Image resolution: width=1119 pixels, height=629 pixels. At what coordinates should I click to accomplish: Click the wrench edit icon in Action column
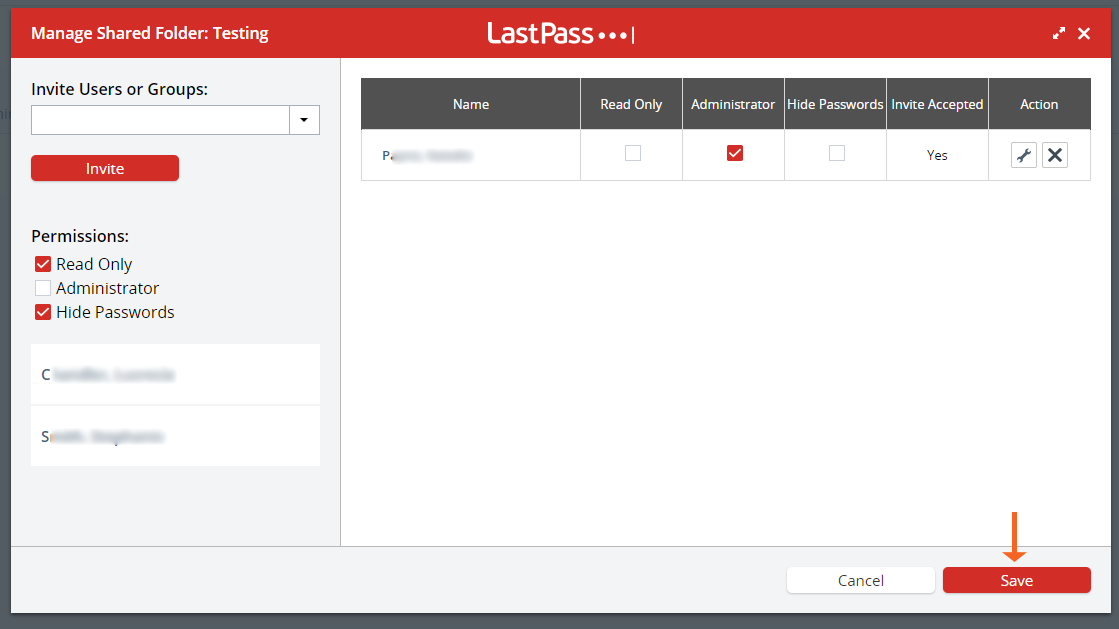[x=1023, y=155]
